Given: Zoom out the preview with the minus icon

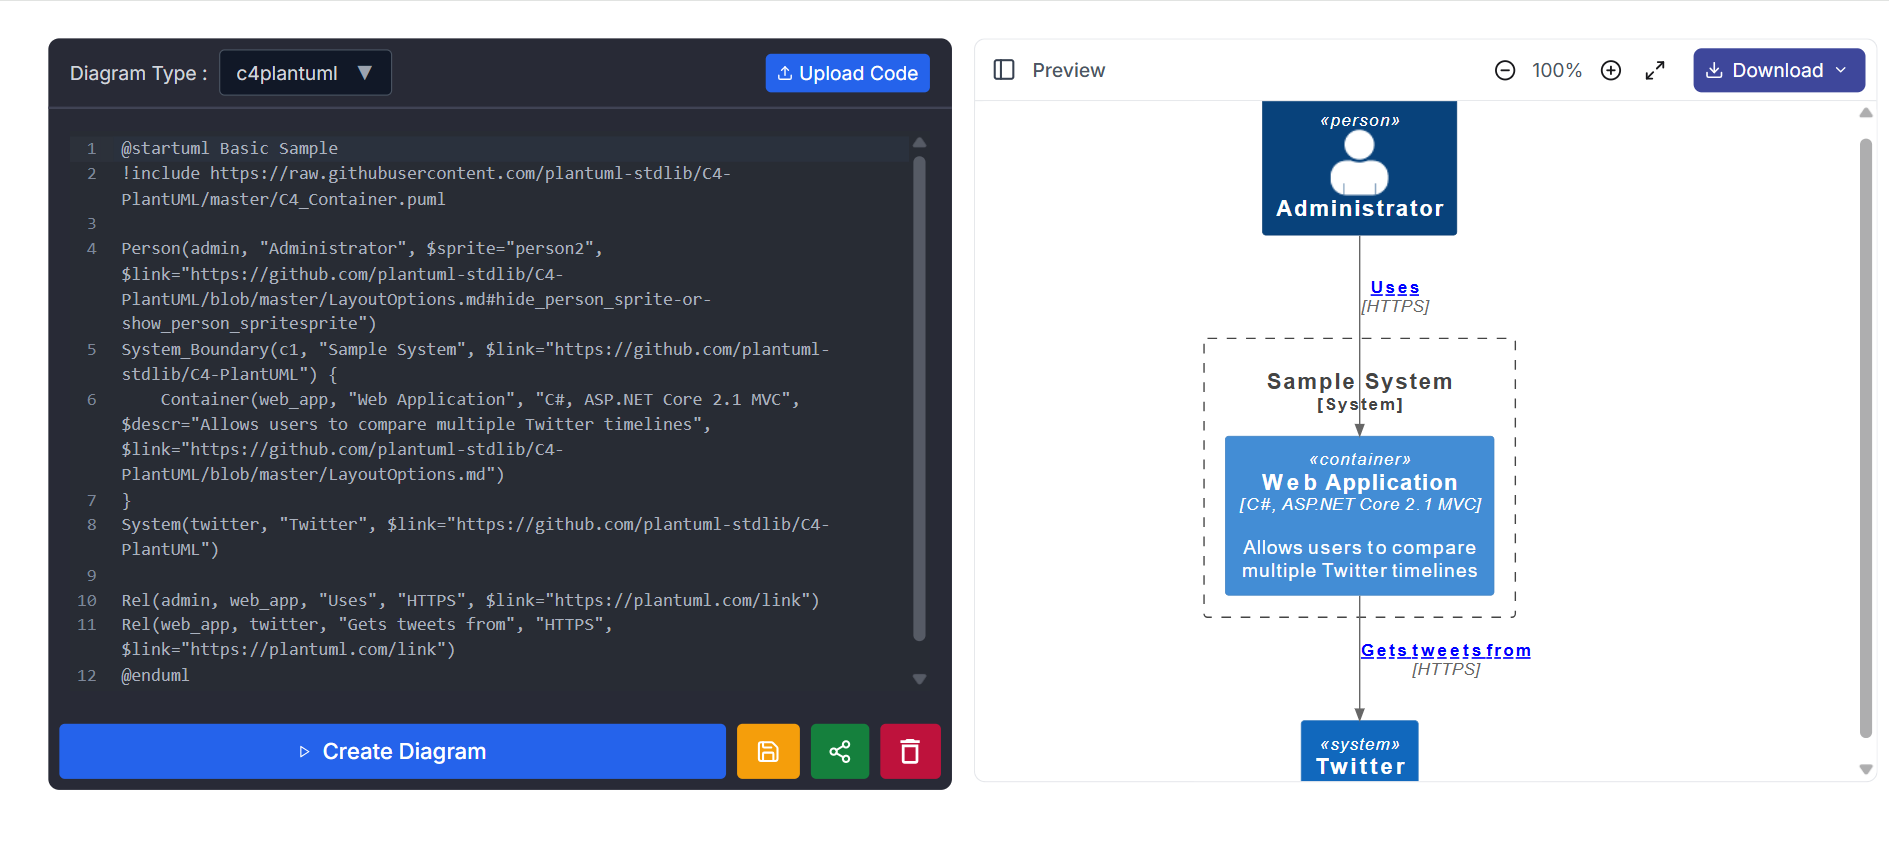Looking at the screenshot, I should pyautogui.click(x=1505, y=70).
